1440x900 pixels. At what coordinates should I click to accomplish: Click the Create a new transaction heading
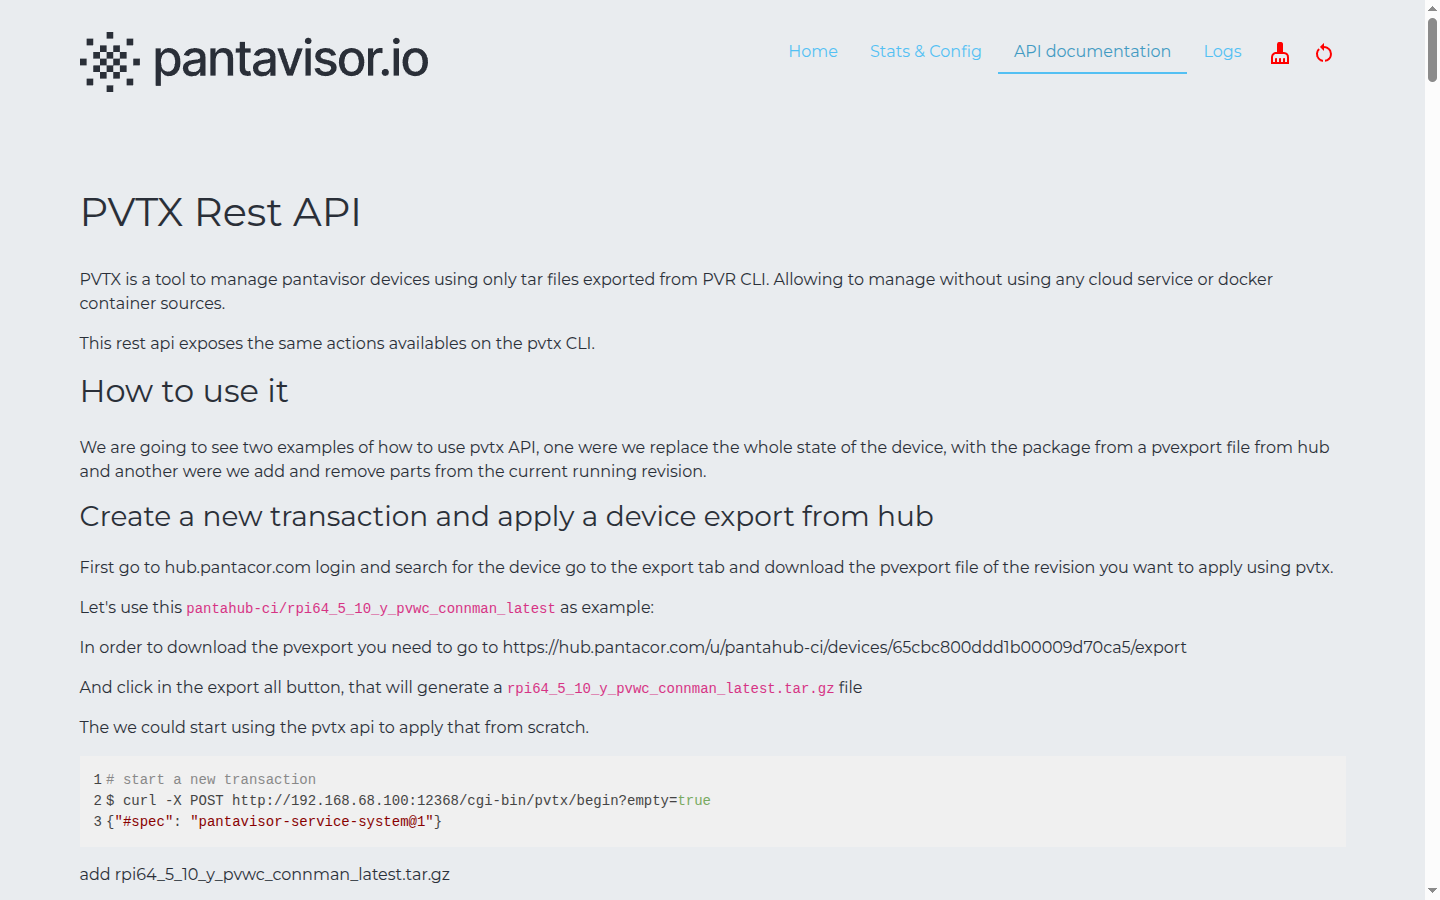(x=506, y=516)
